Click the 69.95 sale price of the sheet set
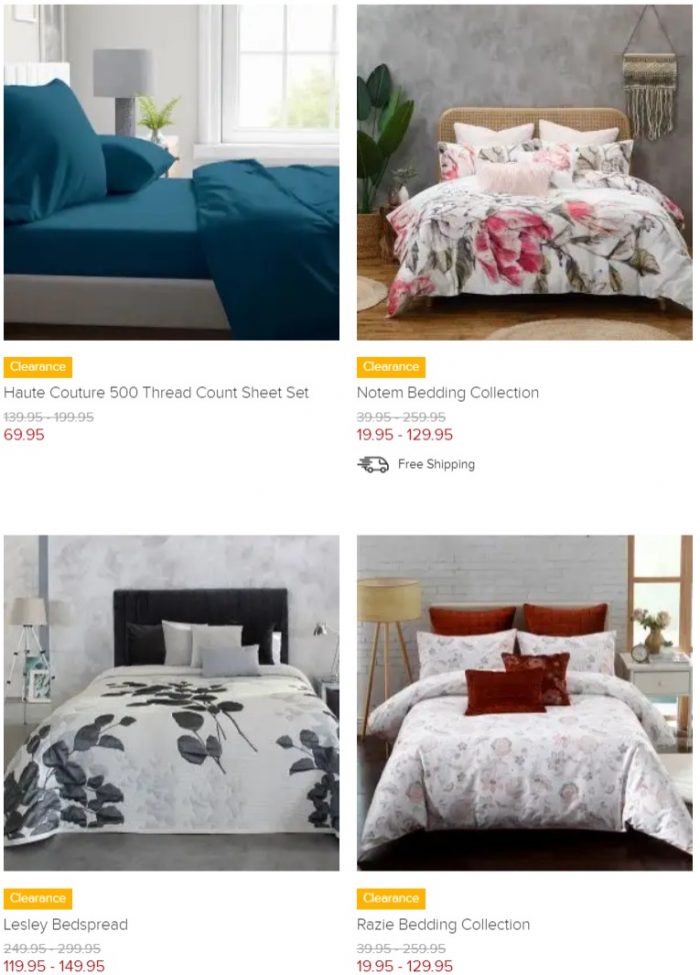The height and width of the screenshot is (975, 700). tap(24, 435)
